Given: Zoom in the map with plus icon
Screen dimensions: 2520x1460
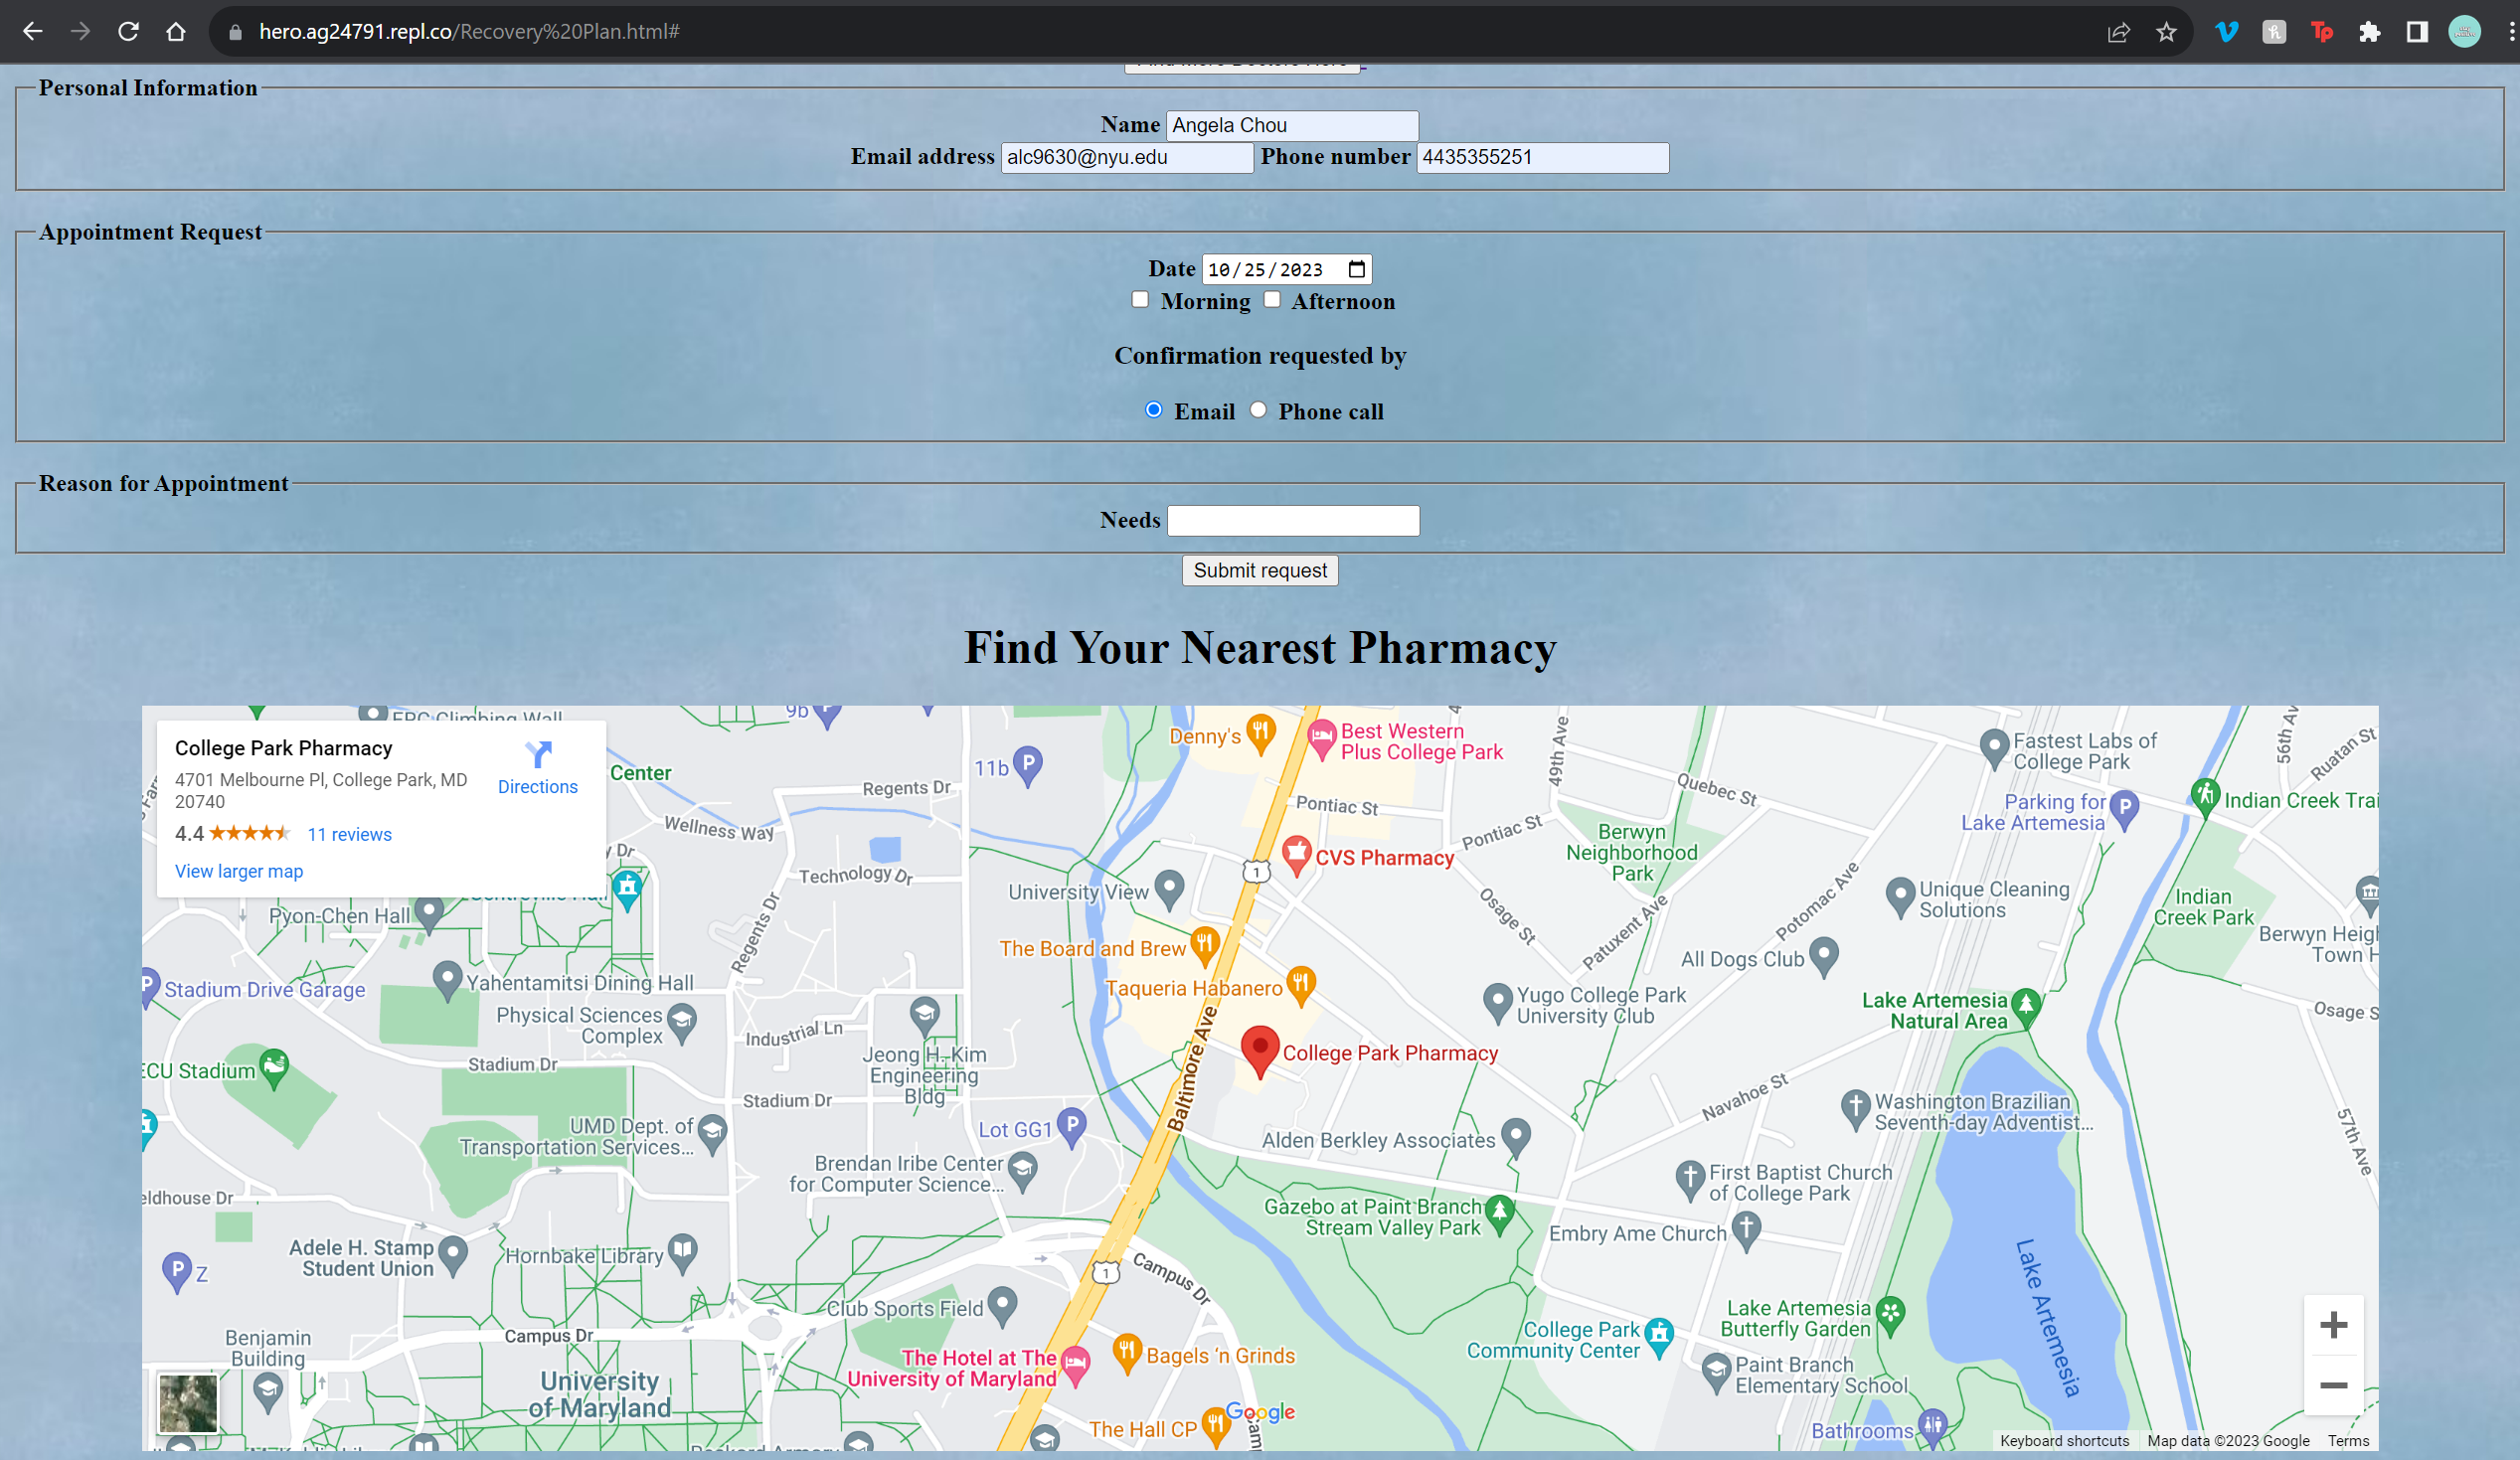Looking at the screenshot, I should pyautogui.click(x=2333, y=1325).
